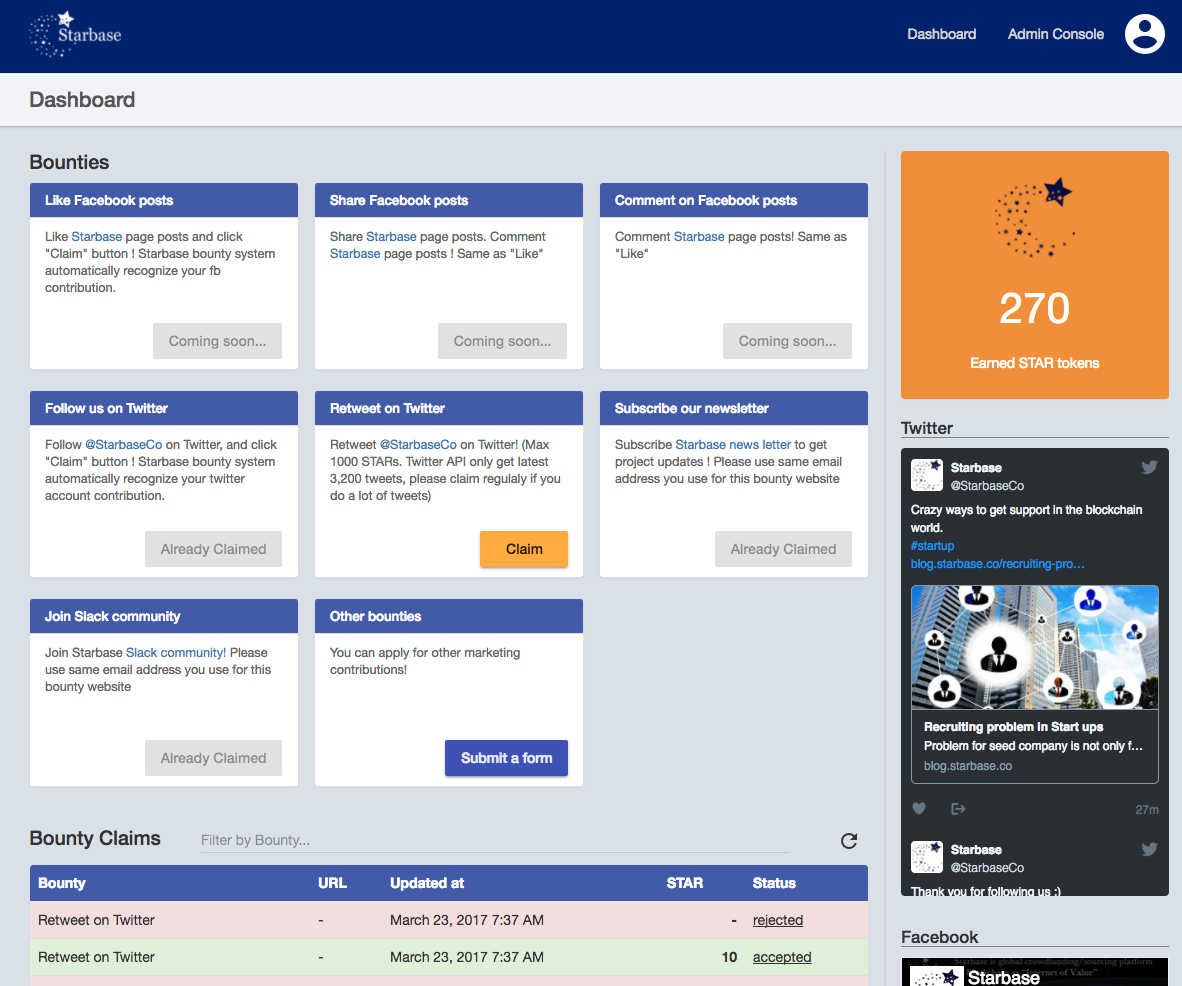Open Starbase link in Comment on Facebook card
The height and width of the screenshot is (986, 1182).
coord(699,237)
